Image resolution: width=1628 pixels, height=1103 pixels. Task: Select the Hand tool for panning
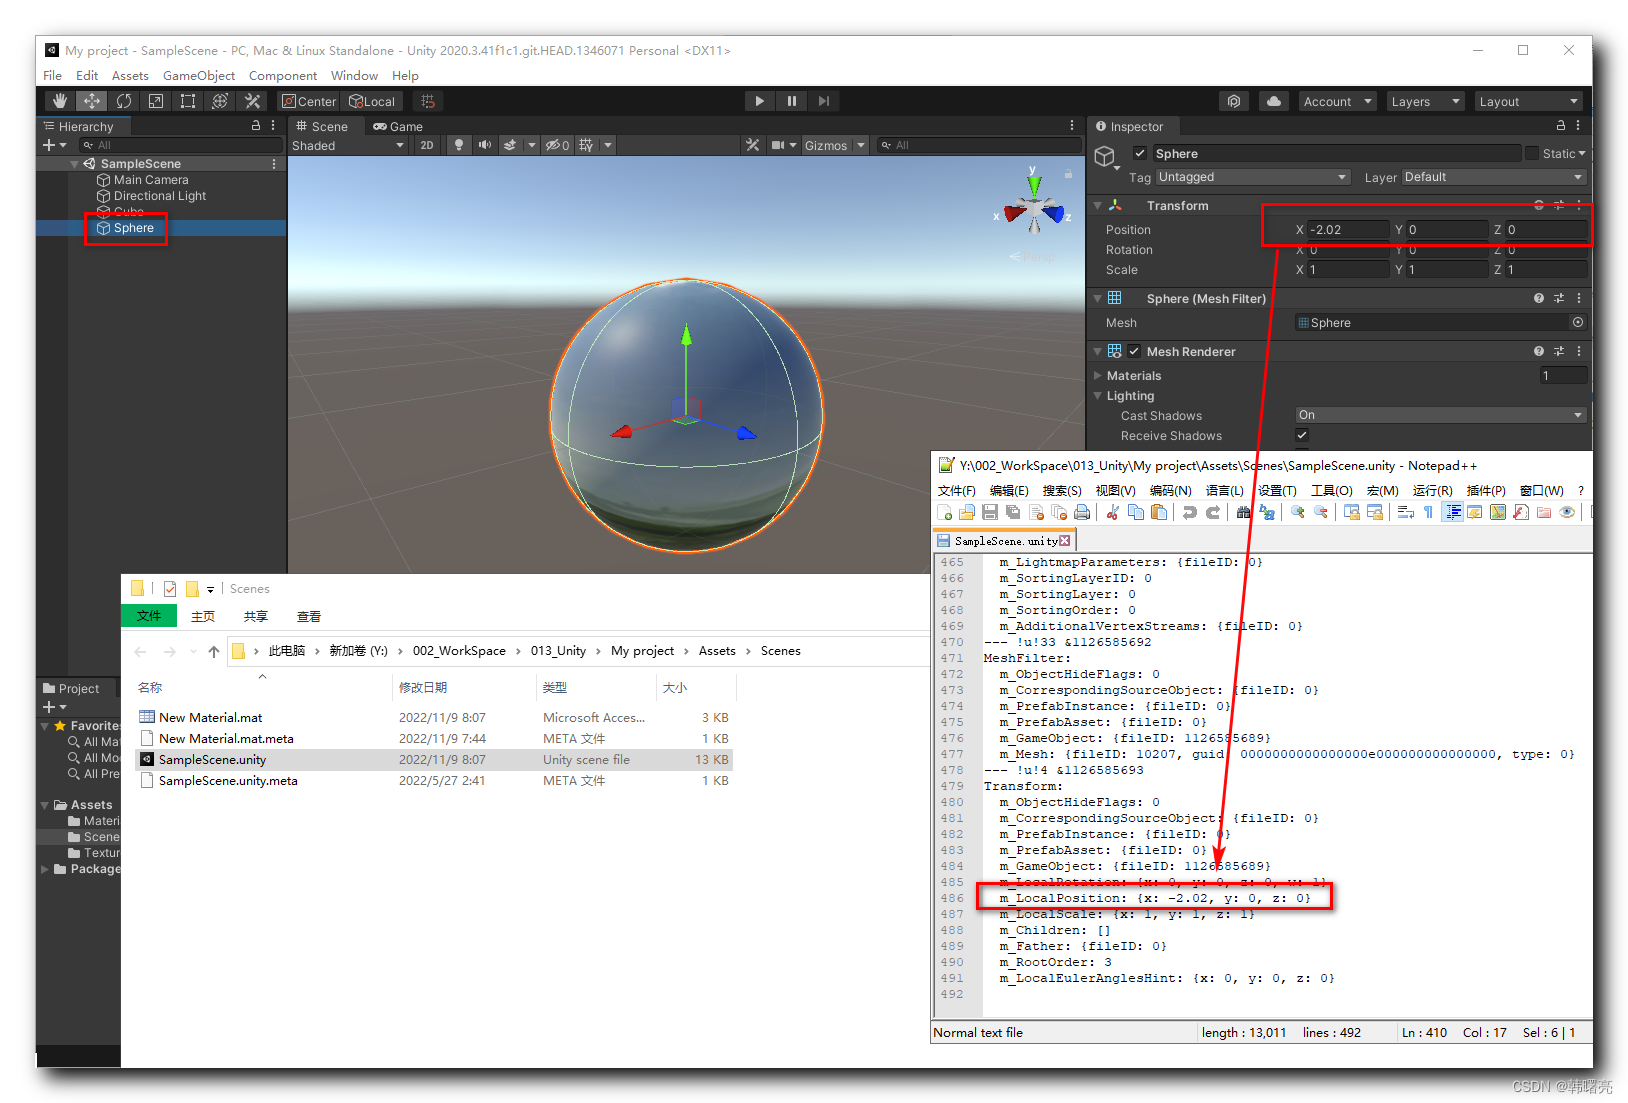click(x=59, y=100)
